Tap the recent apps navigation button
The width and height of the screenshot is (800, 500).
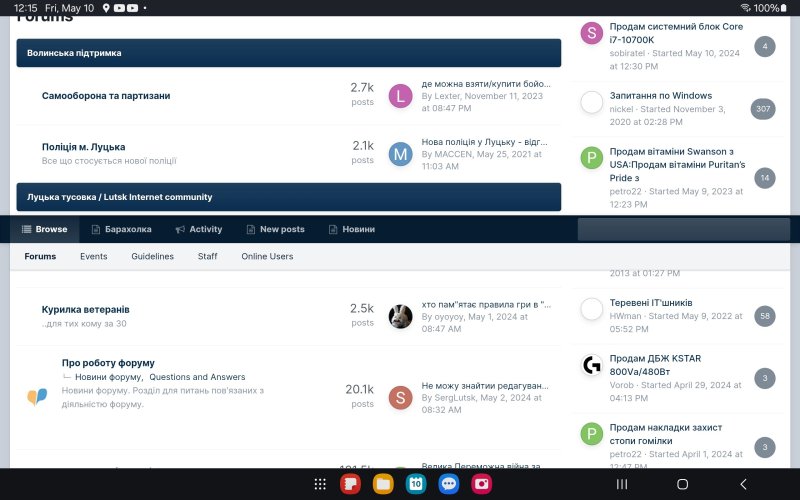[621, 484]
